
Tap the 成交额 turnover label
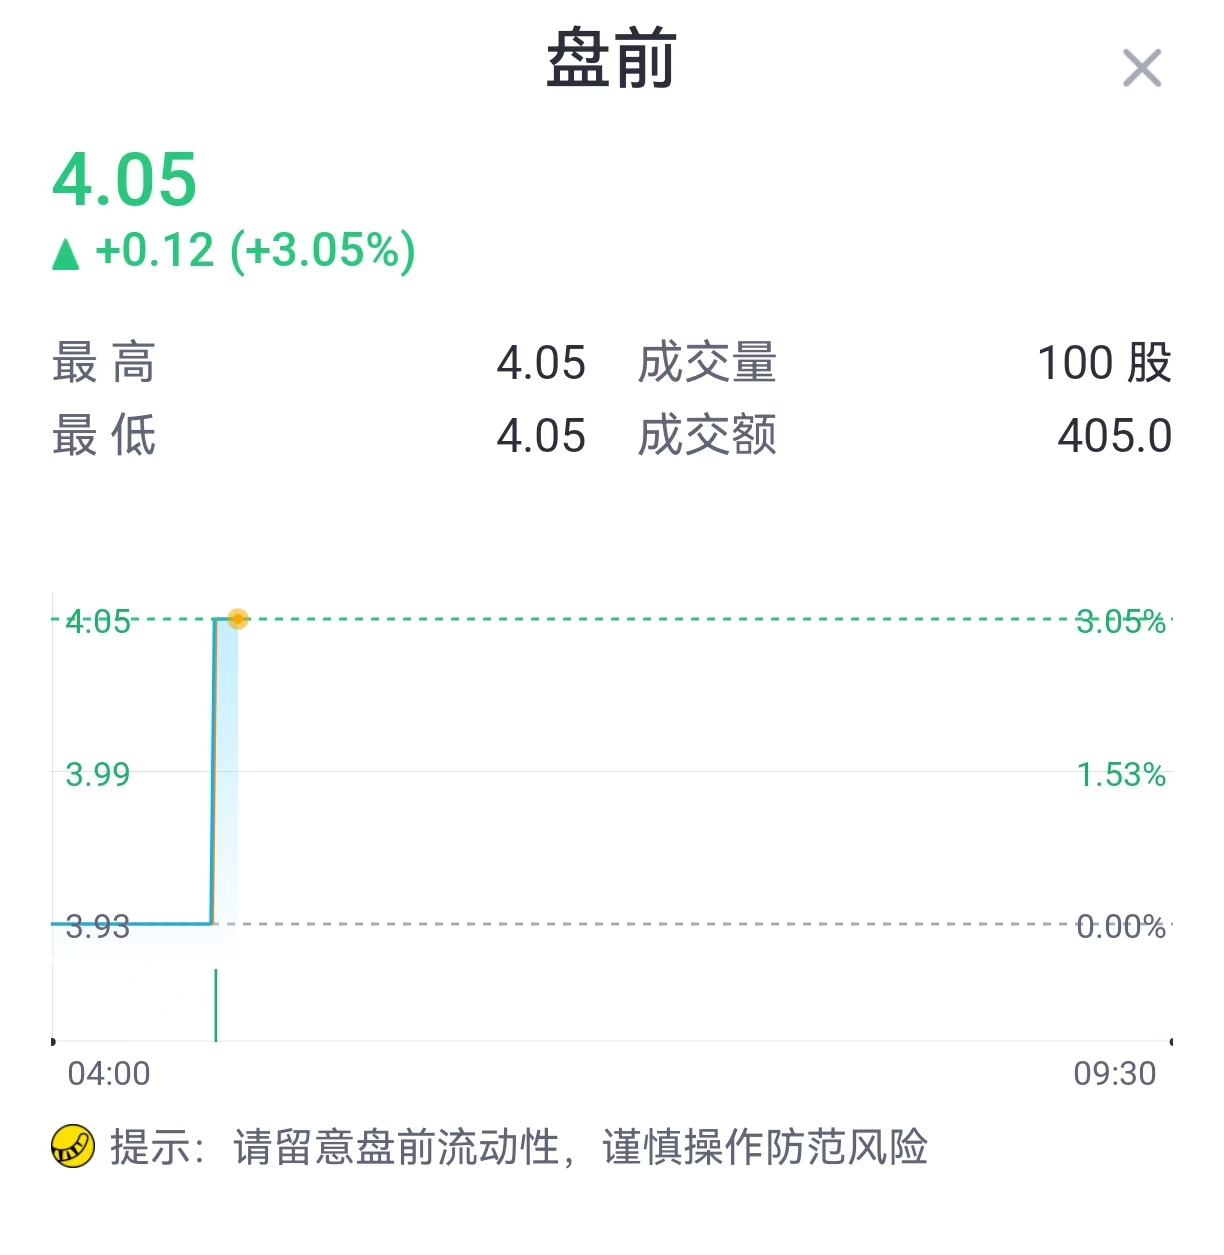pos(708,435)
